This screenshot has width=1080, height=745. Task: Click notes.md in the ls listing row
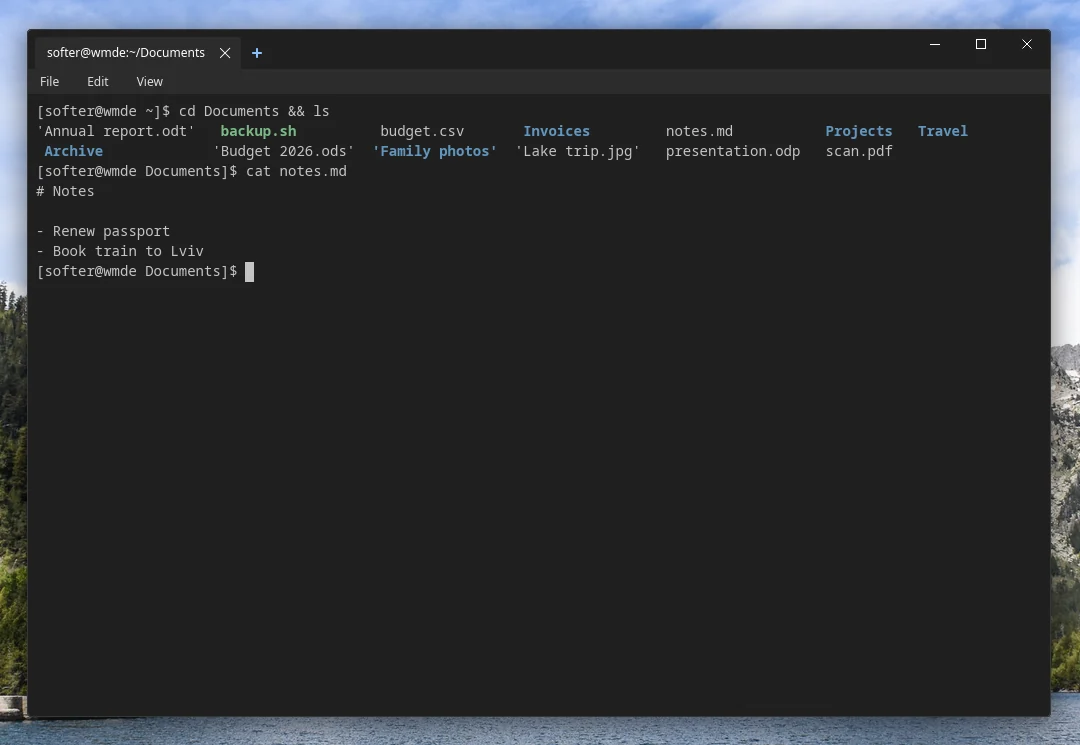(x=699, y=131)
